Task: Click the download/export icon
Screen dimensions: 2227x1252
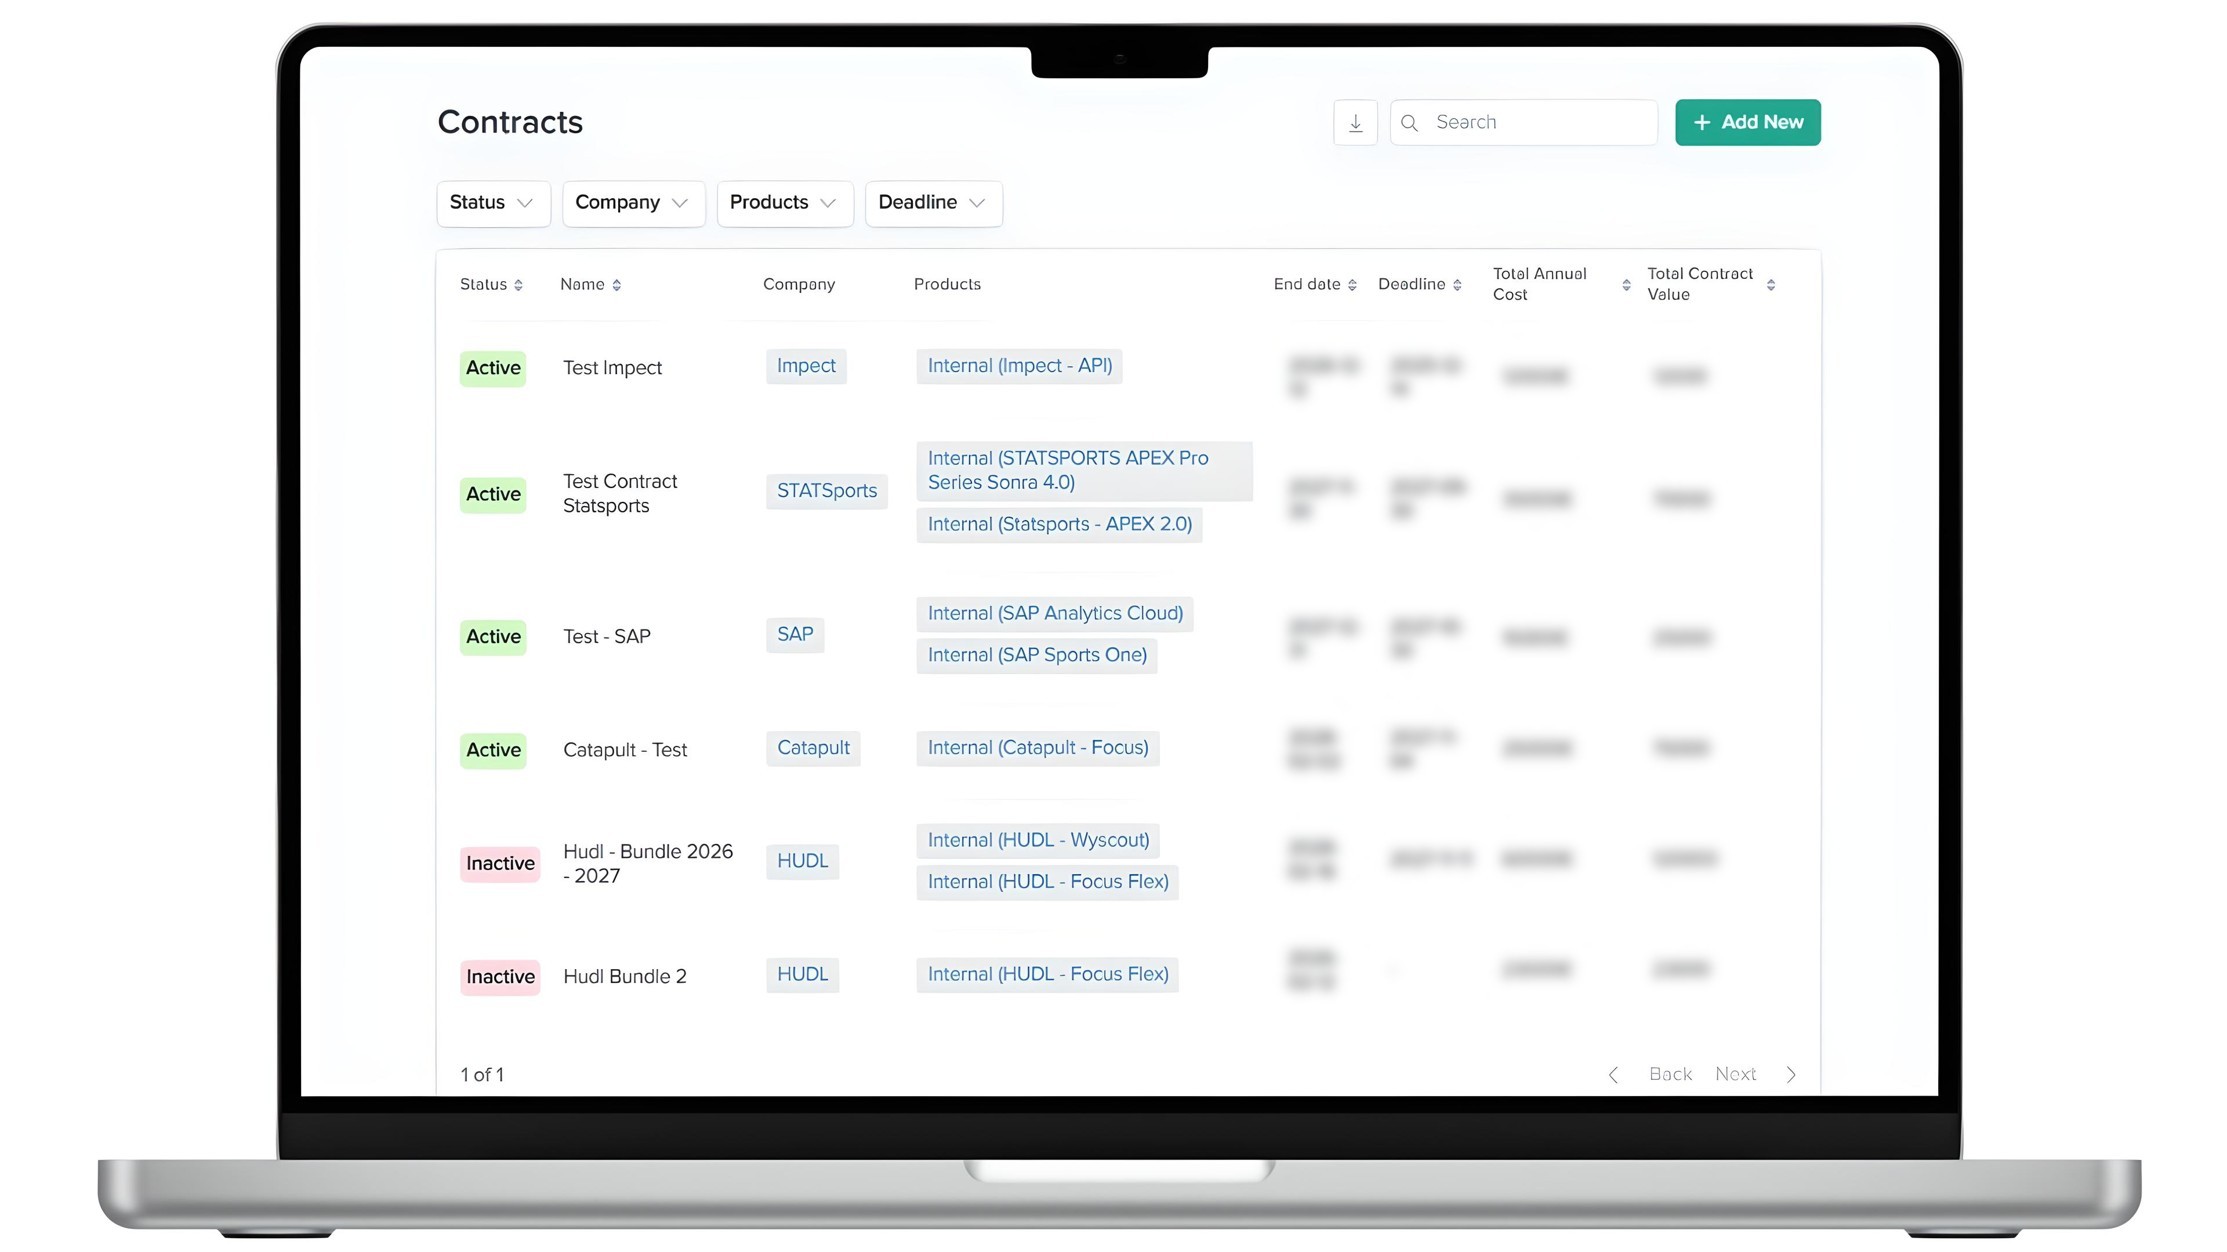Action: [1355, 122]
